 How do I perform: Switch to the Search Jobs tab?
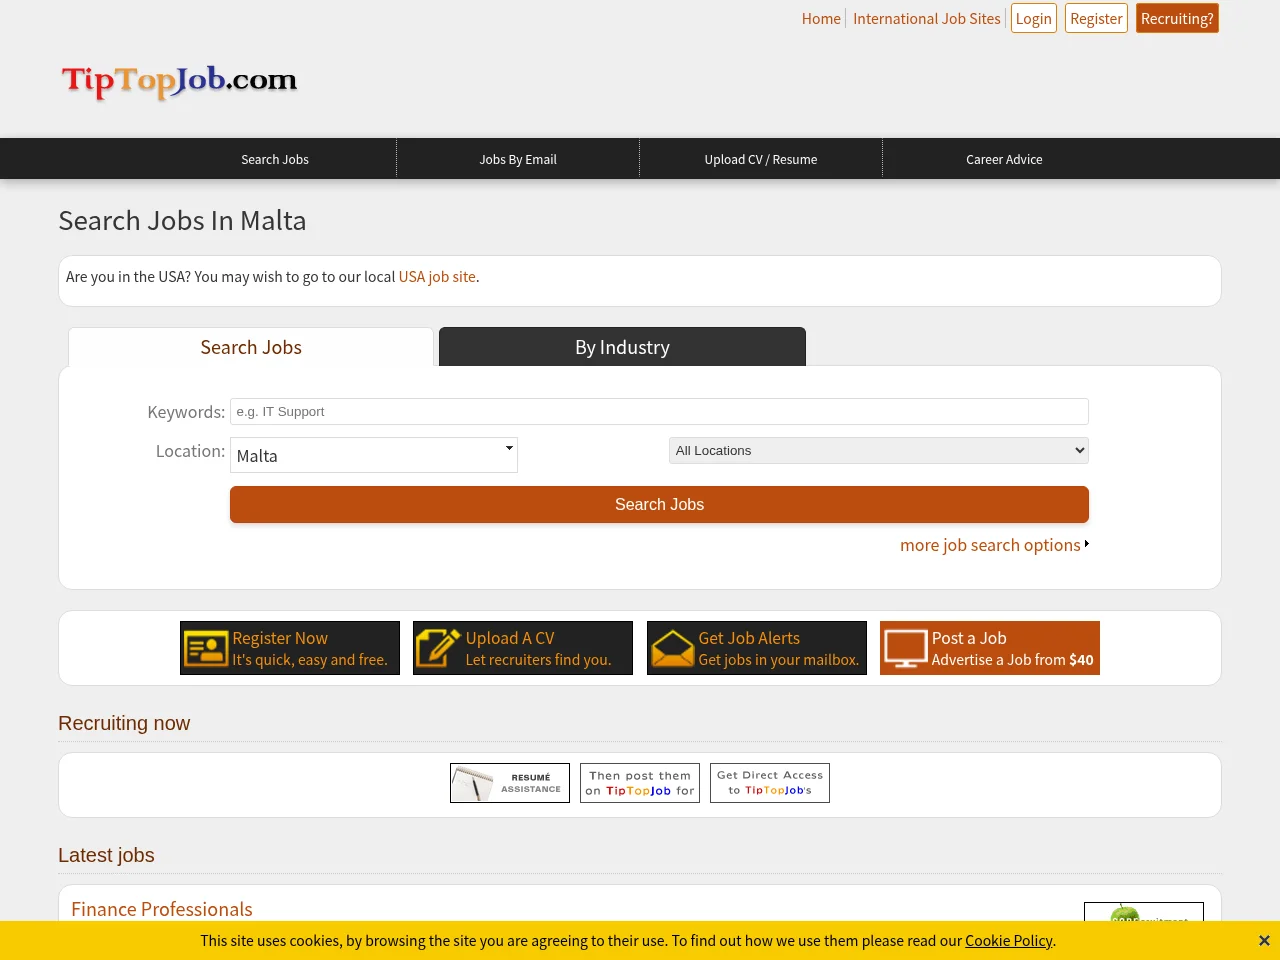click(x=251, y=347)
